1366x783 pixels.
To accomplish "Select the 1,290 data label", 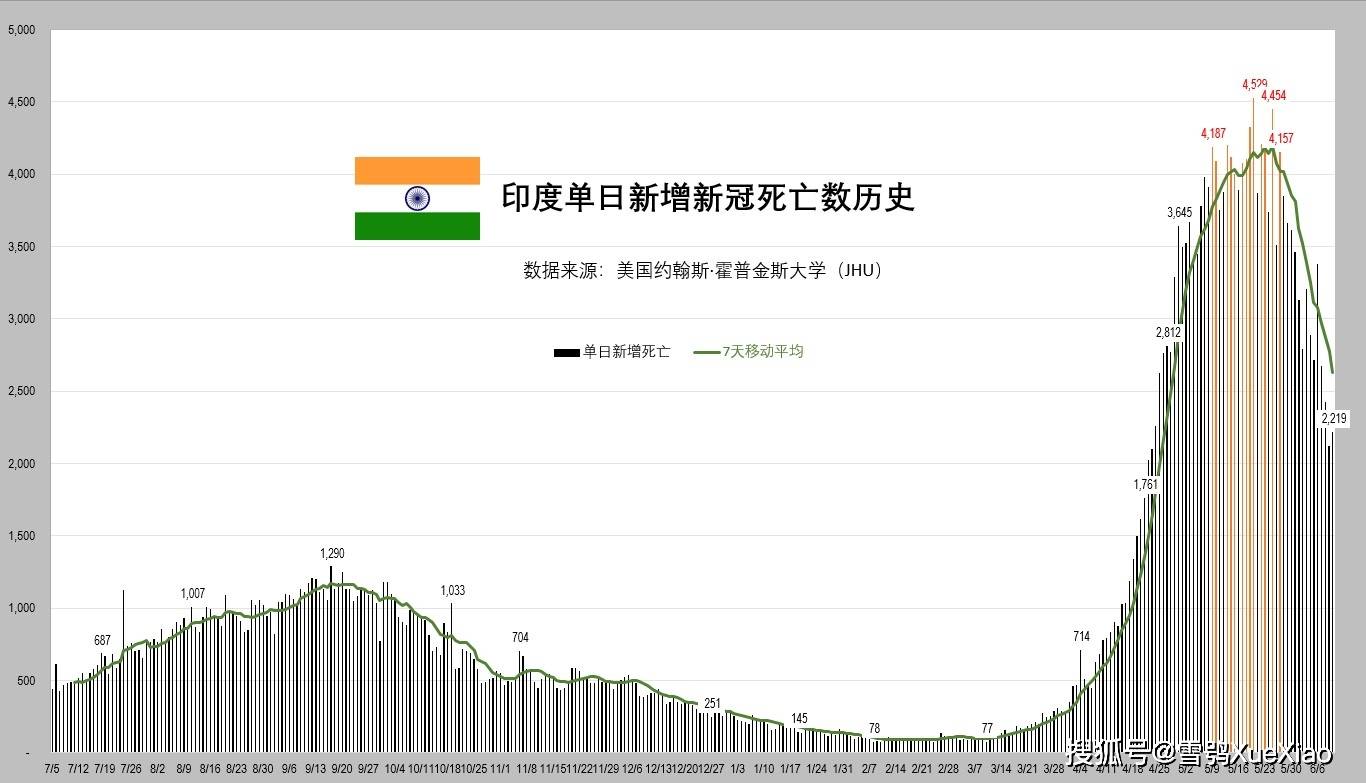I will coord(332,553).
